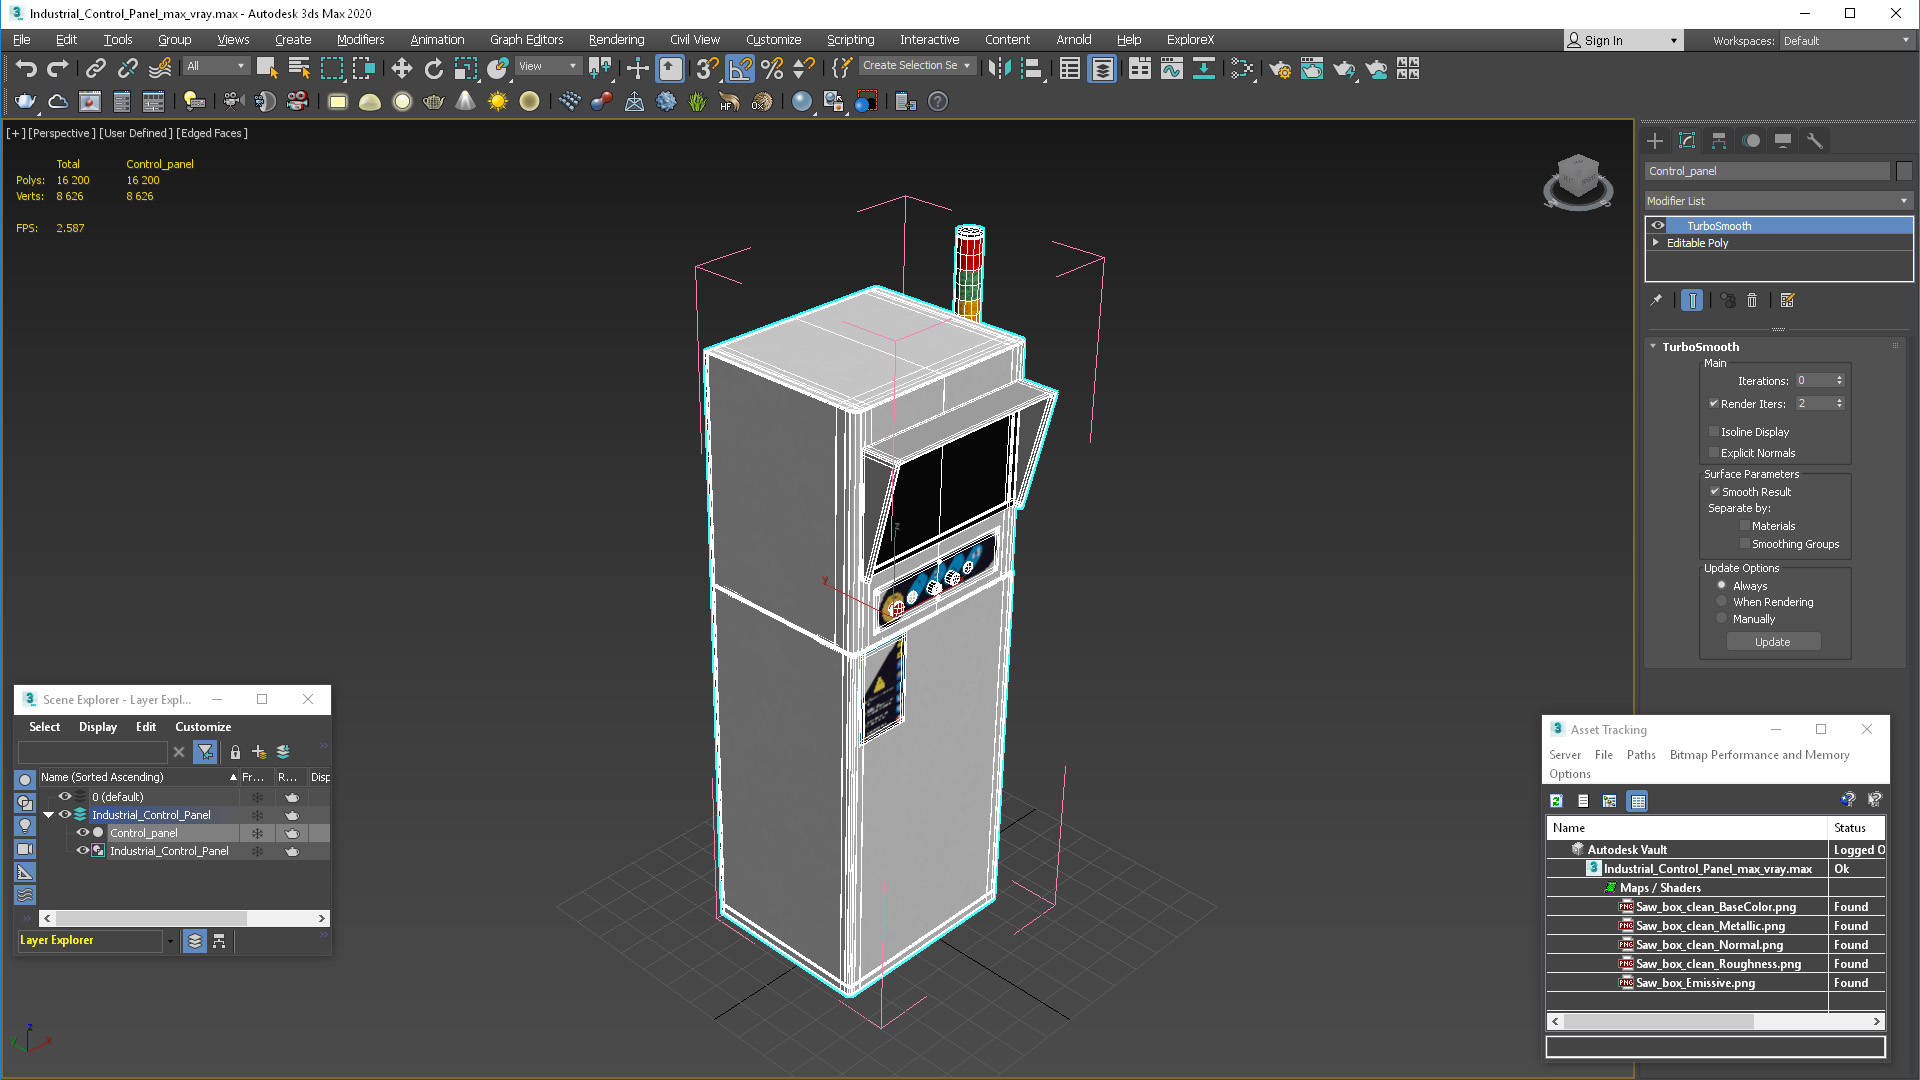Toggle Smooth Result checkbox
This screenshot has height=1080, width=1920.
1715,491
